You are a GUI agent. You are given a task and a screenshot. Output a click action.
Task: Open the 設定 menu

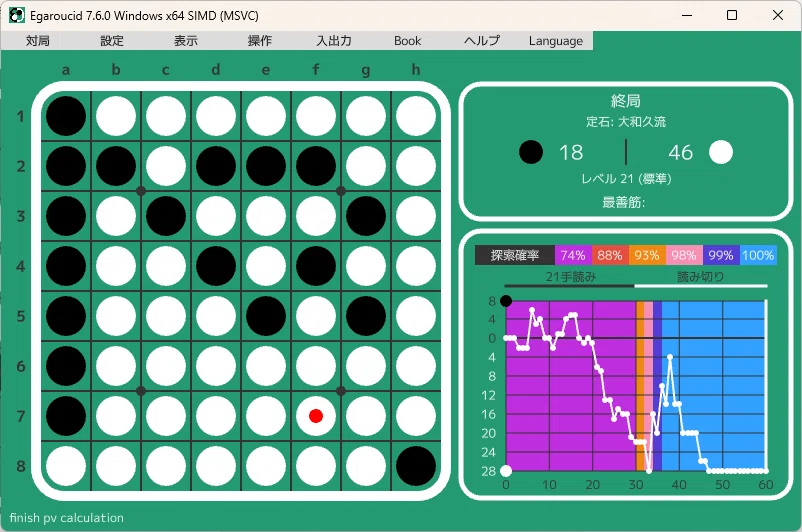(x=112, y=41)
